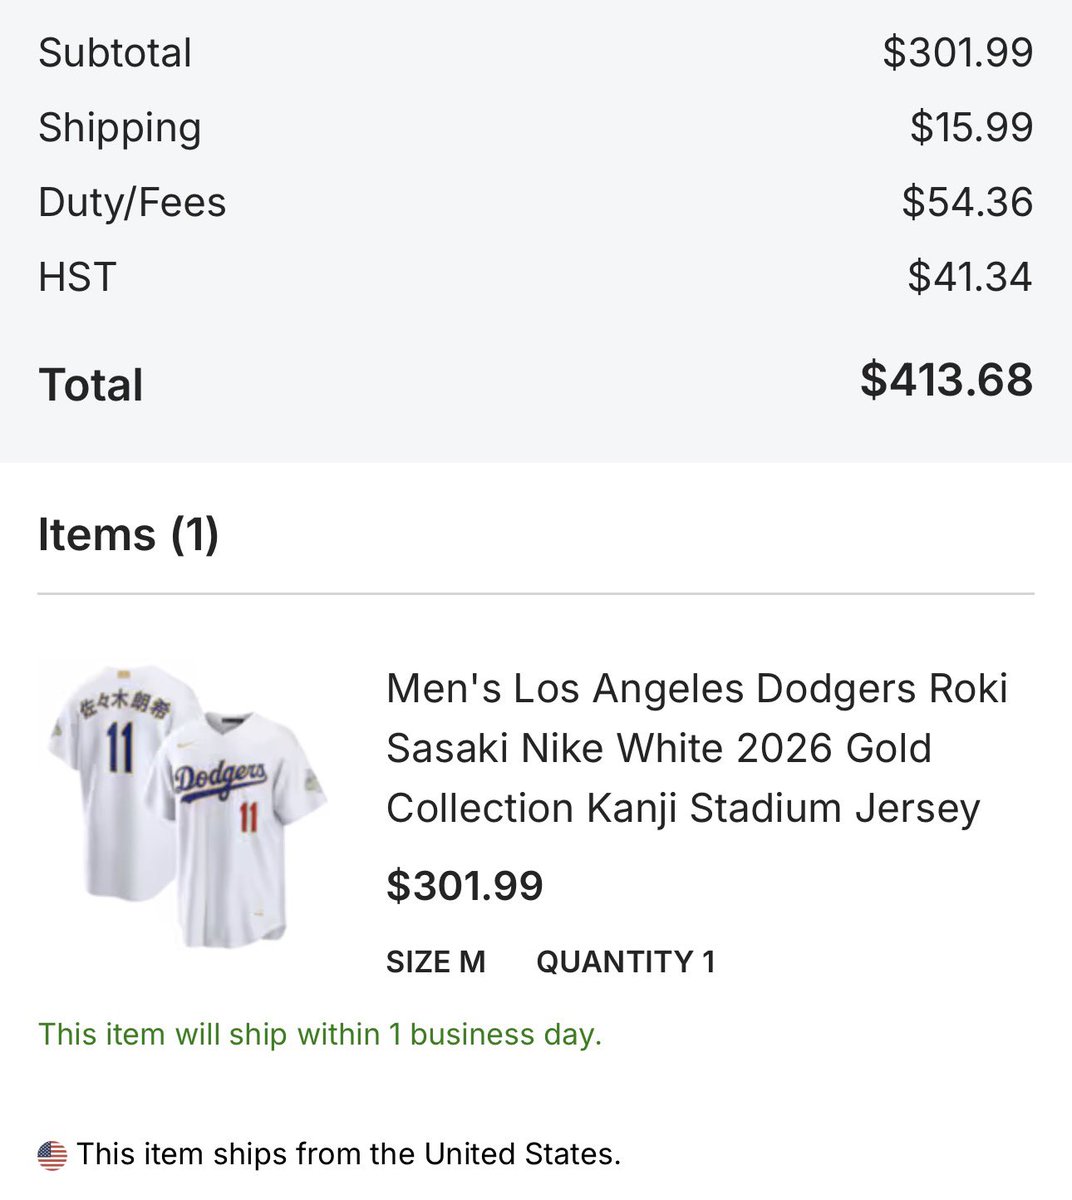Click the HST label
Viewport: 1072px width, 1200px height.
pos(77,277)
